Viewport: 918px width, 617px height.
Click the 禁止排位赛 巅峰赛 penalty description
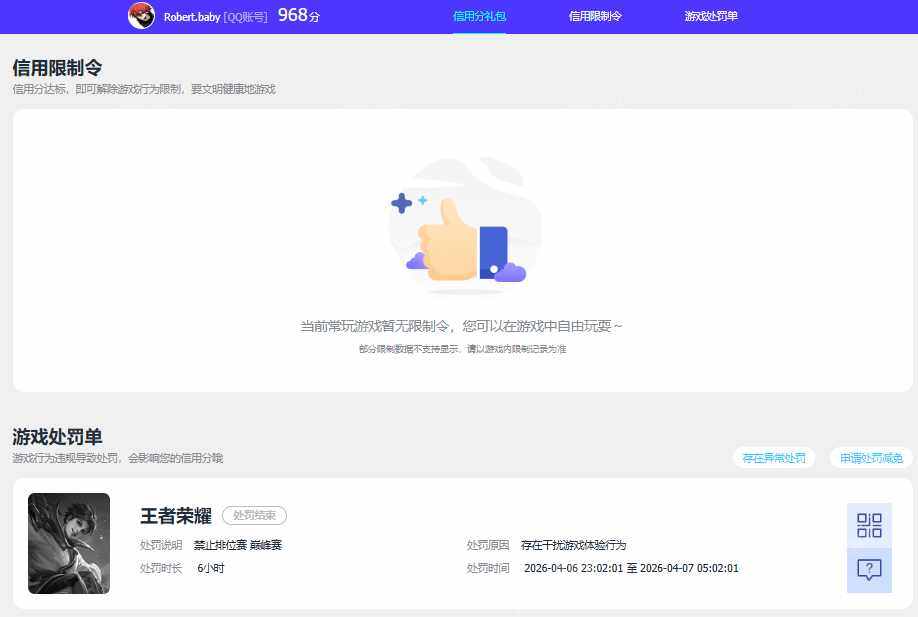238,545
